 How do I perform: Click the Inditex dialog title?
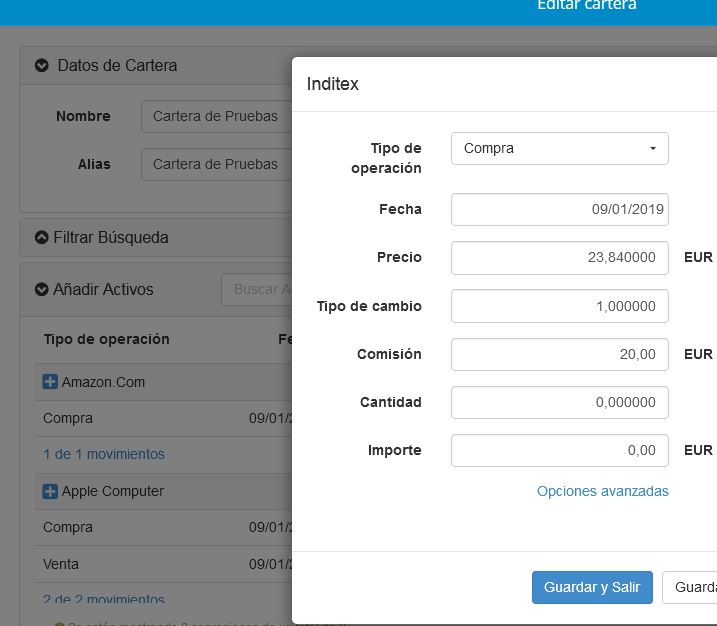[x=332, y=84]
